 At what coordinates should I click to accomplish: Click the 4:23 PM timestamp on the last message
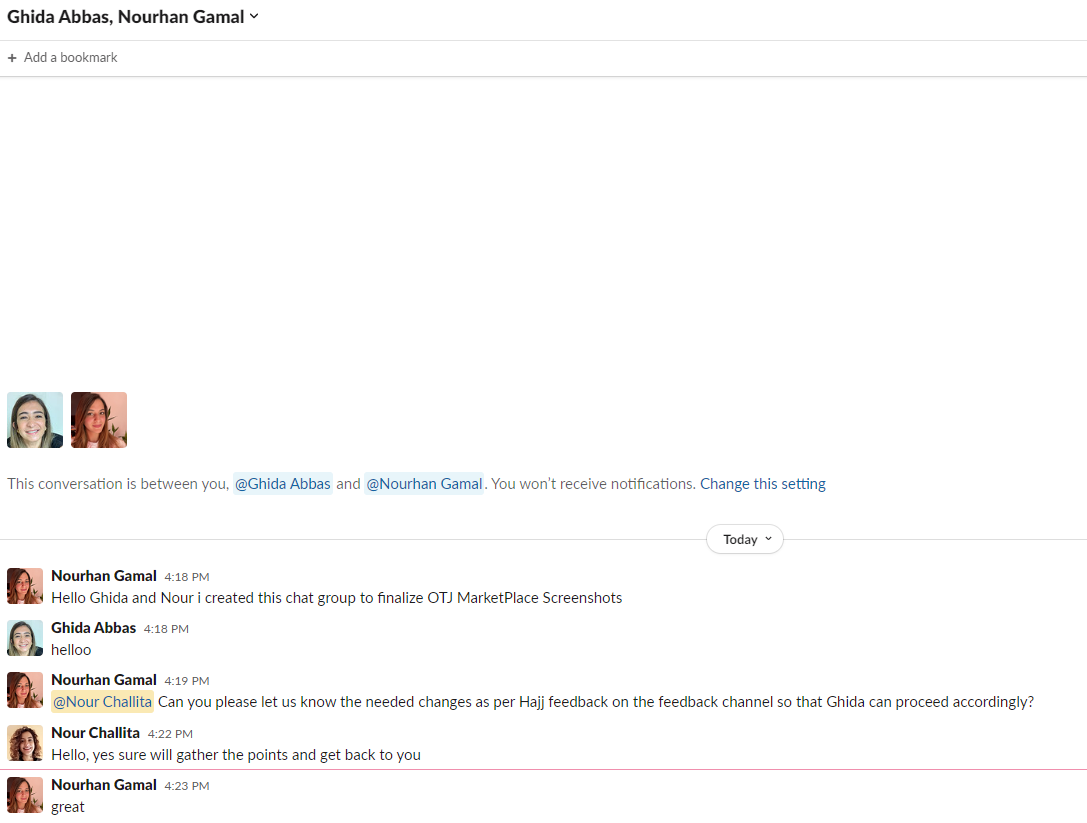(x=187, y=786)
